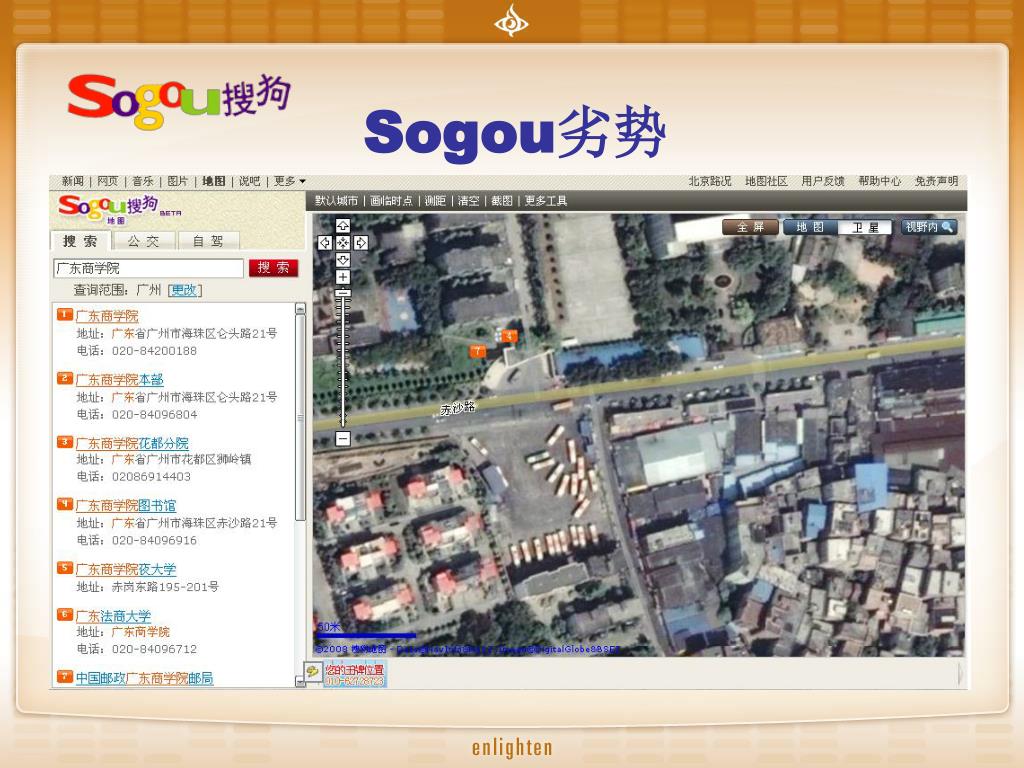Open the result 广东商学院夜大学
The width and height of the screenshot is (1024, 768).
coord(126,569)
